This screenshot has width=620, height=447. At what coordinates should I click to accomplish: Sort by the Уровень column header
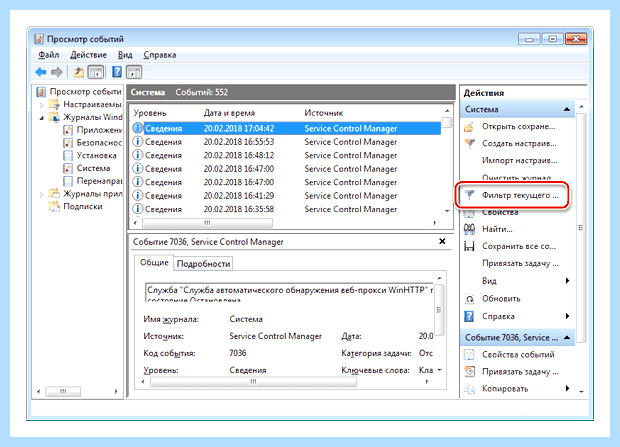[150, 113]
